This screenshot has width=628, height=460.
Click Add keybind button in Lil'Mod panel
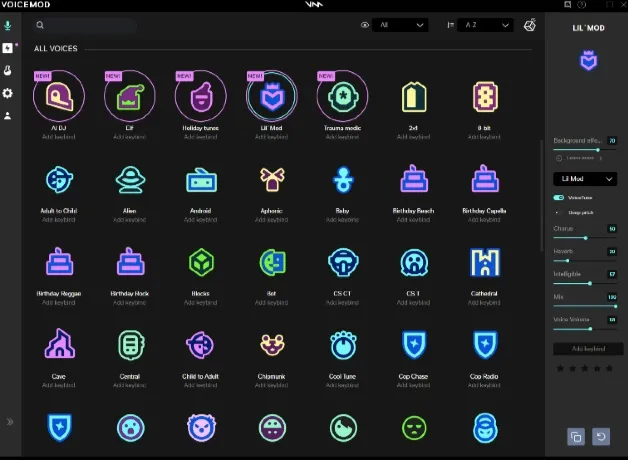click(588, 349)
